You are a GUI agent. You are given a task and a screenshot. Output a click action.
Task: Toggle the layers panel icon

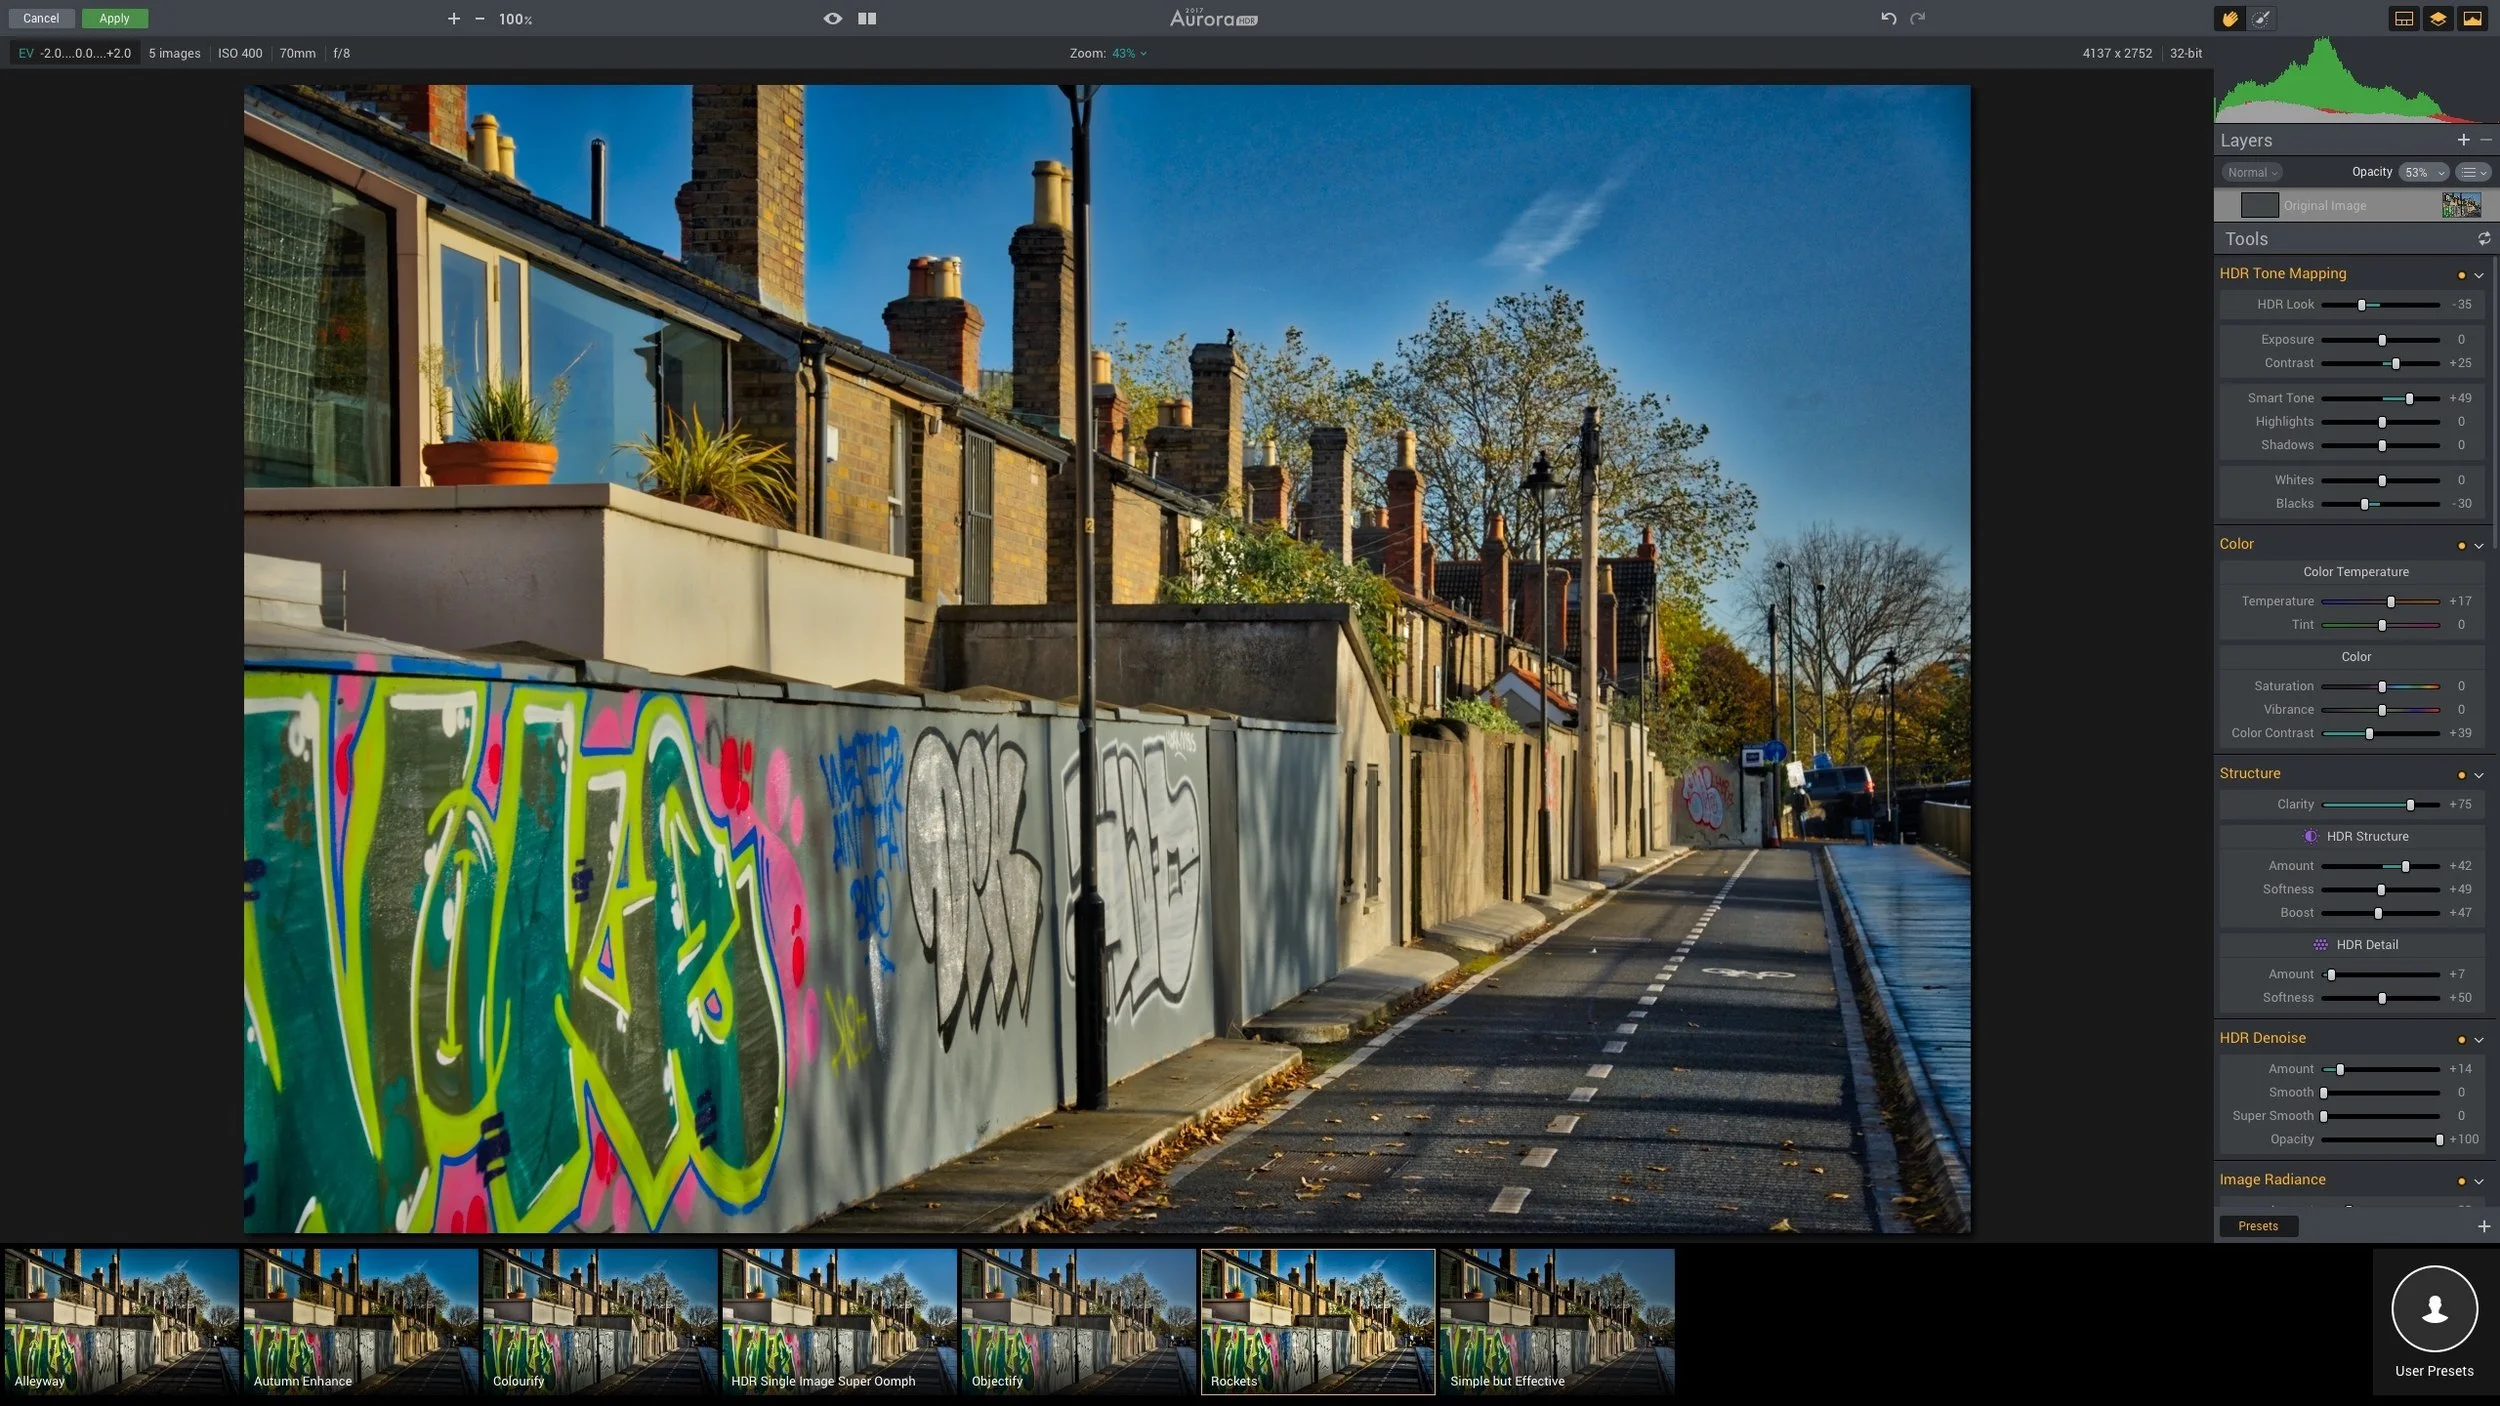2437,18
